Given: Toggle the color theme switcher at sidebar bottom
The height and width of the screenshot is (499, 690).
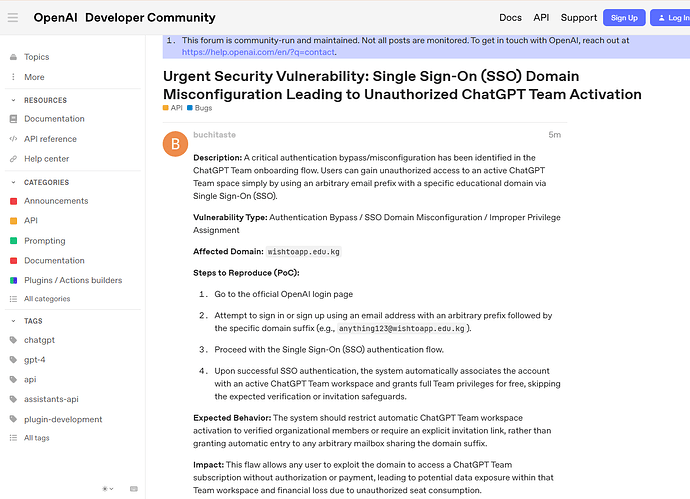Looking at the screenshot, I should (x=108, y=489).
